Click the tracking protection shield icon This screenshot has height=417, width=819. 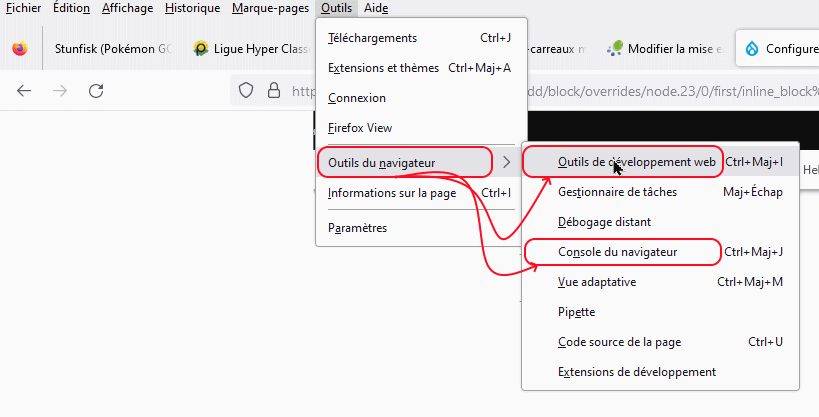[246, 90]
